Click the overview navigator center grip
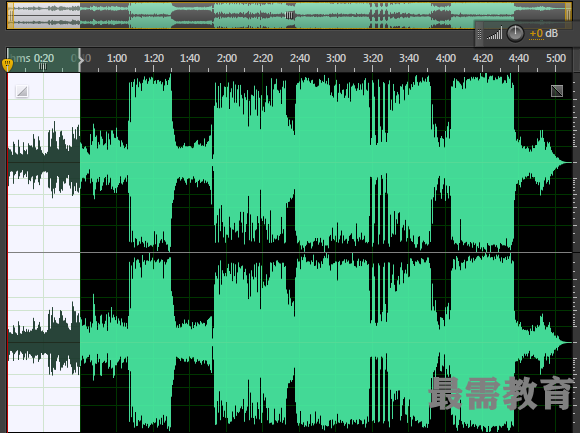This screenshot has height=433, width=580. pyautogui.click(x=290, y=15)
